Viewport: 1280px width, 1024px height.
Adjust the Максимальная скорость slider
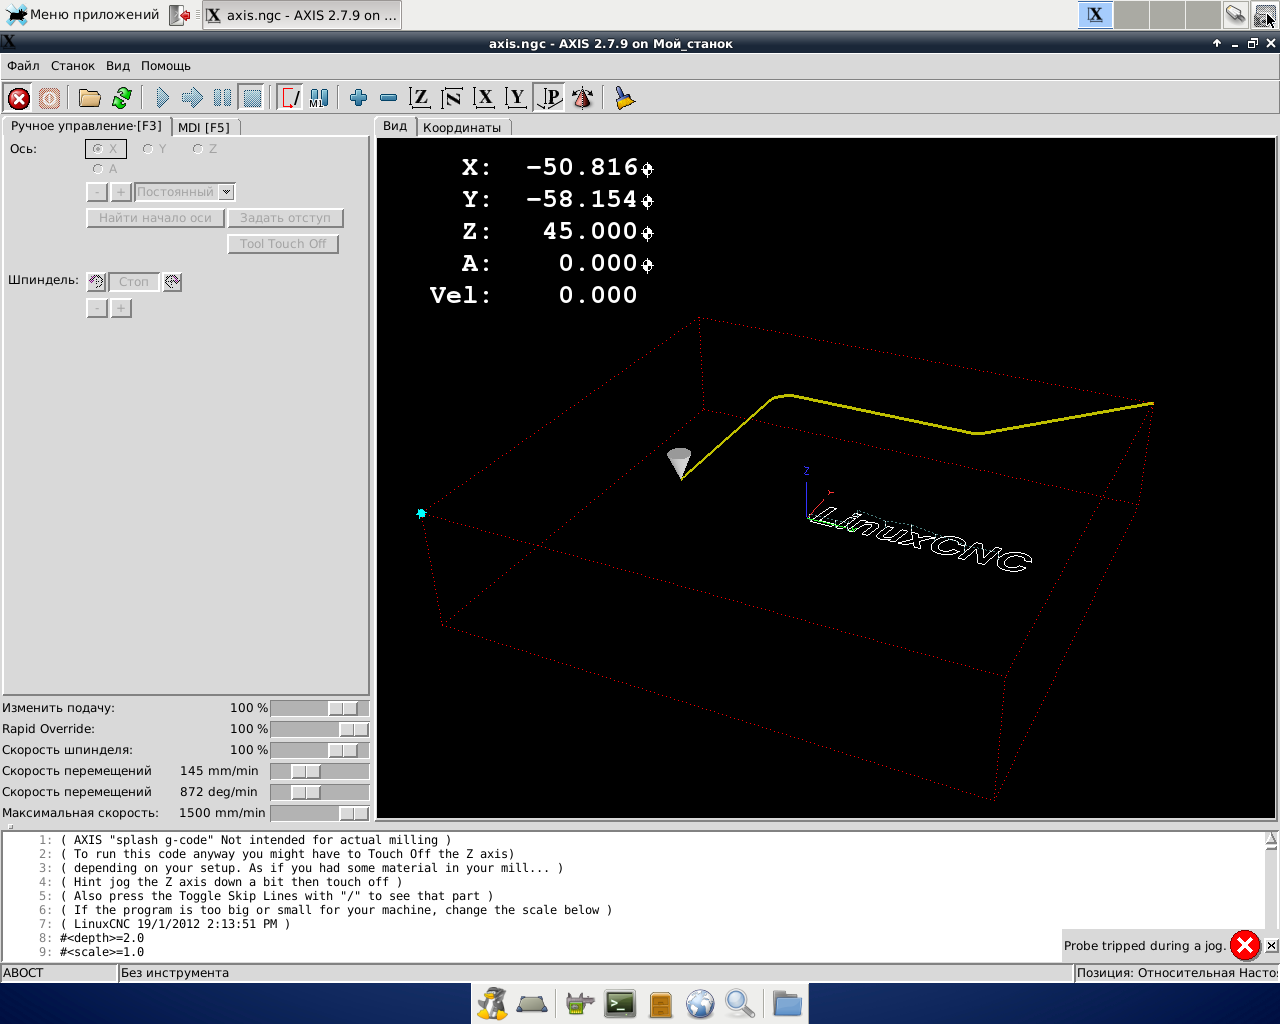[x=320, y=813]
